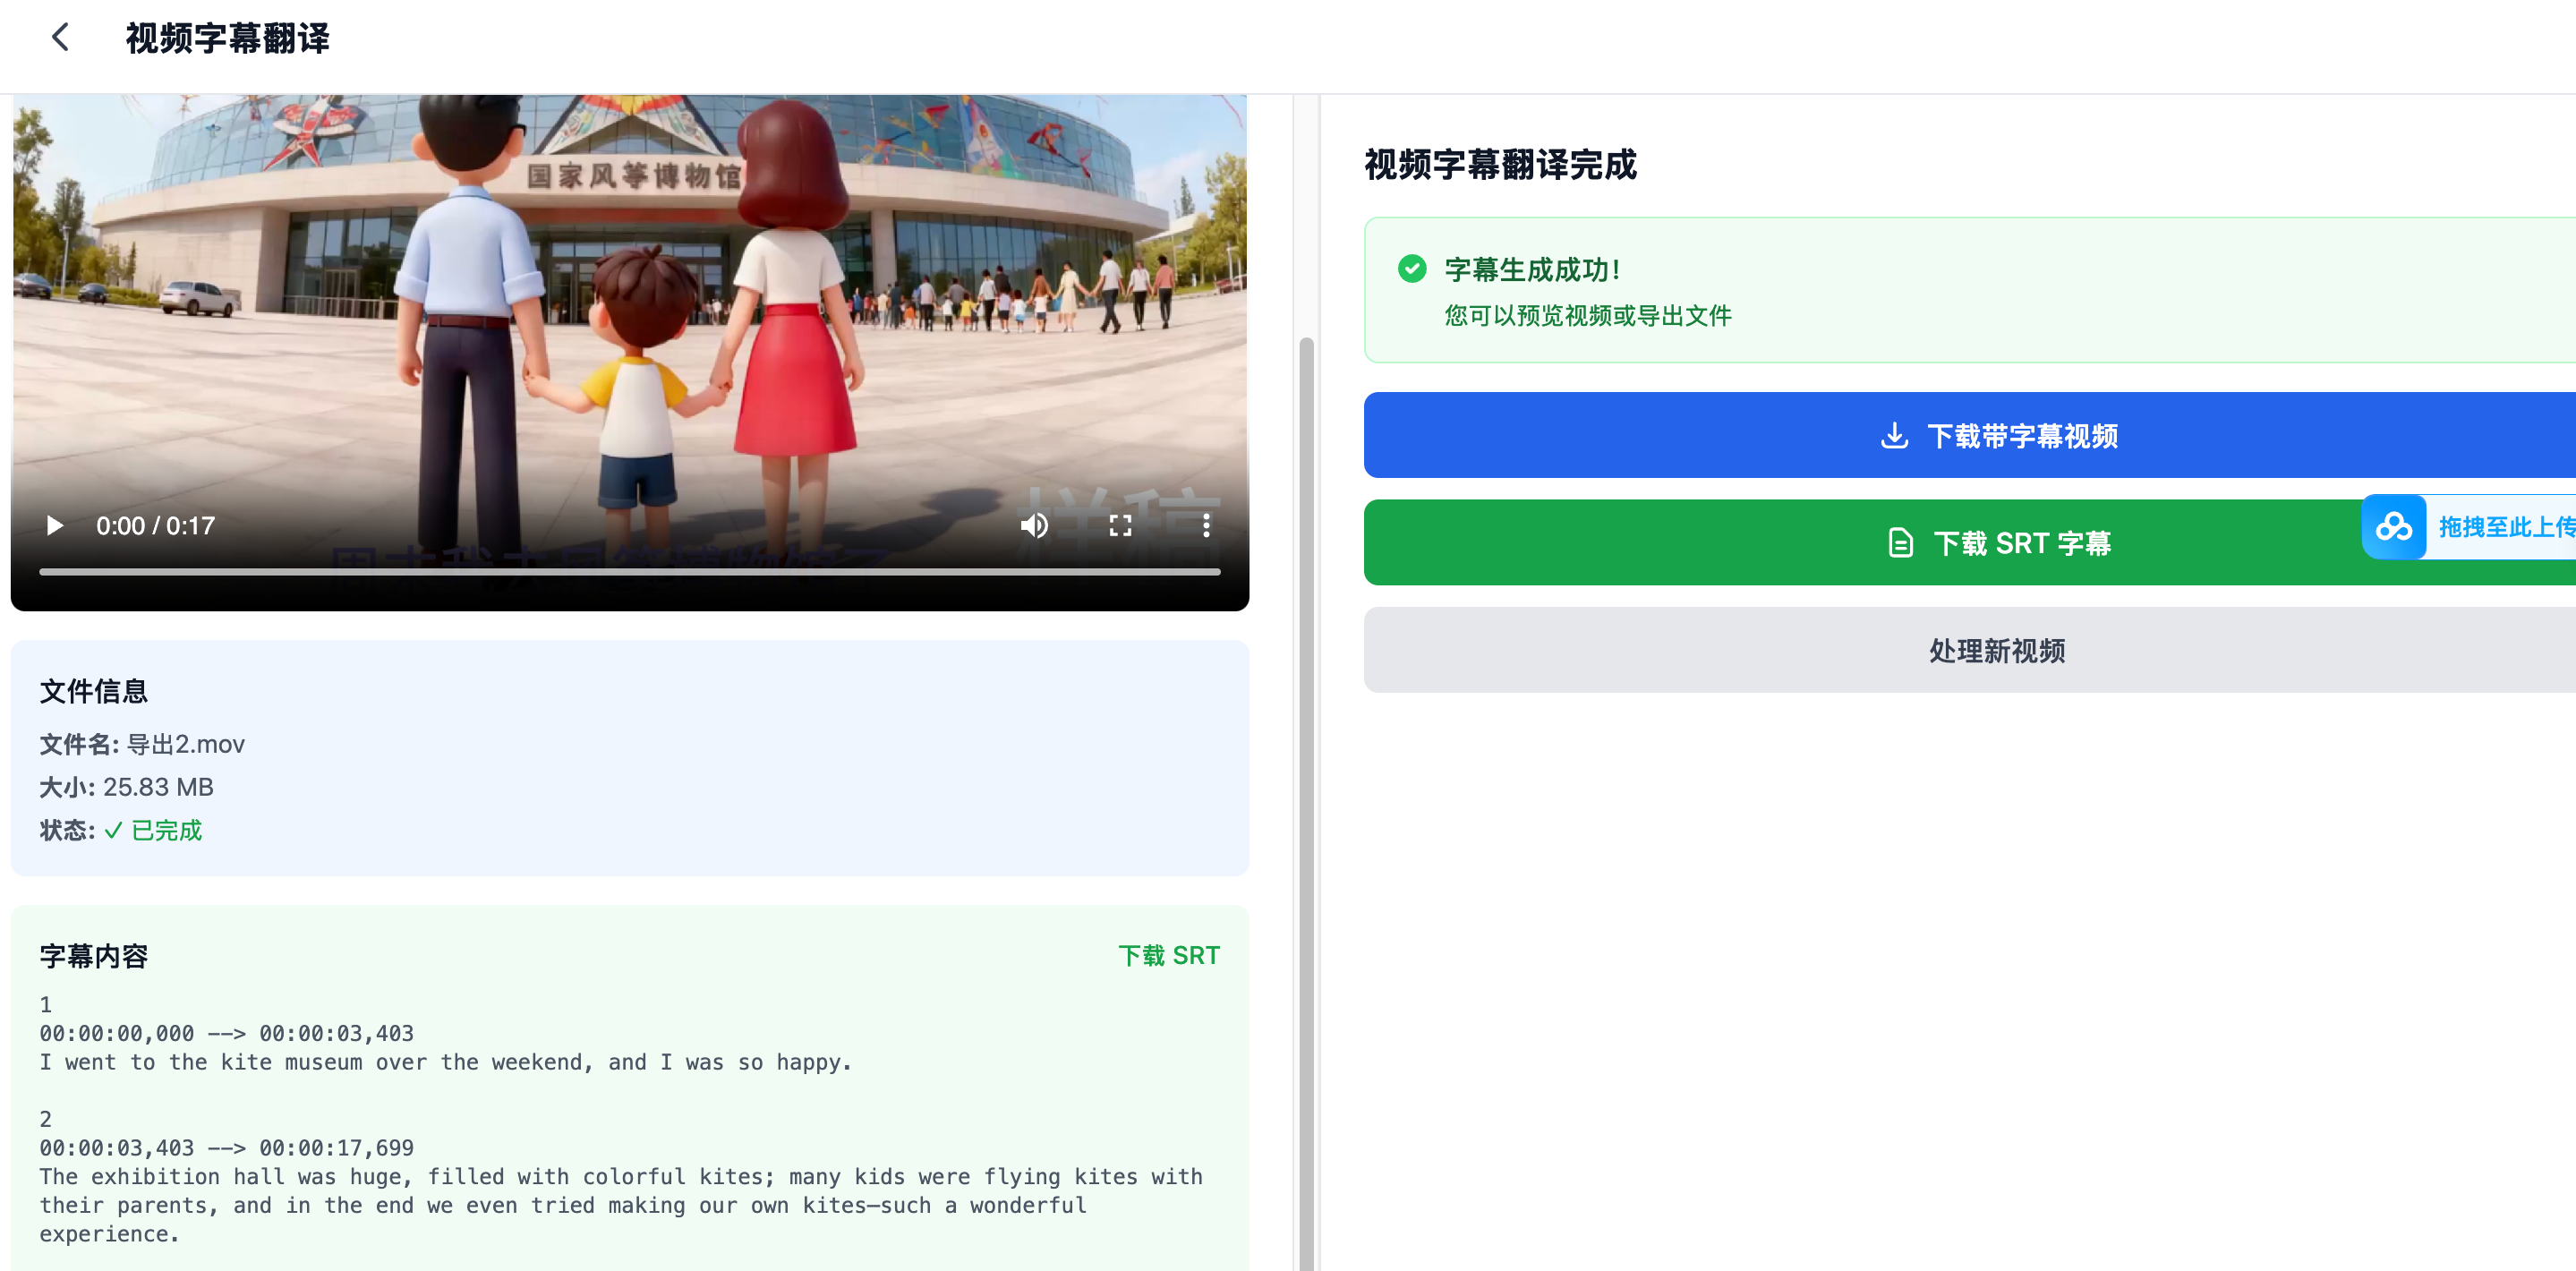Screen dimensions: 2576x1271
Task: Click the kite museum video thumbnail
Action: tap(630, 300)
